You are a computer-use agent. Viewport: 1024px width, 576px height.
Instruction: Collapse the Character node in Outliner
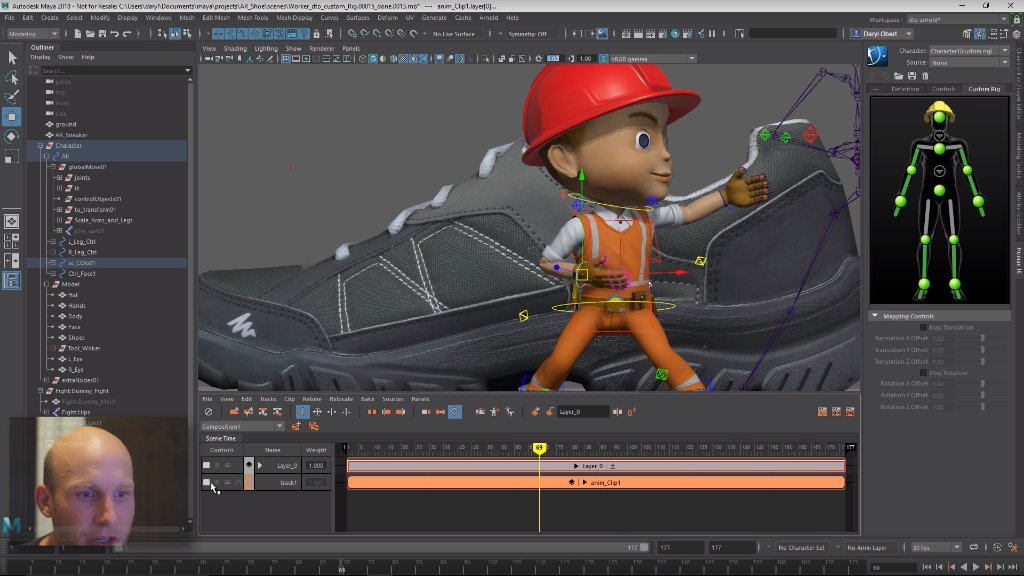(x=40, y=146)
